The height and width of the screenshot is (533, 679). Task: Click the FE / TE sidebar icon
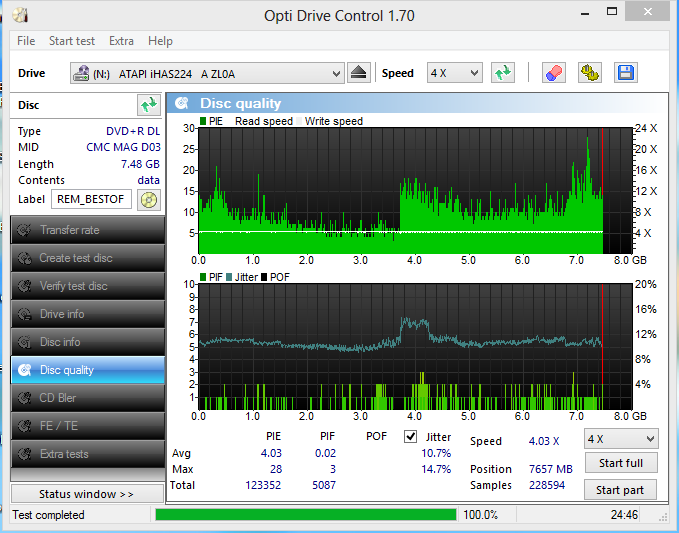point(25,426)
